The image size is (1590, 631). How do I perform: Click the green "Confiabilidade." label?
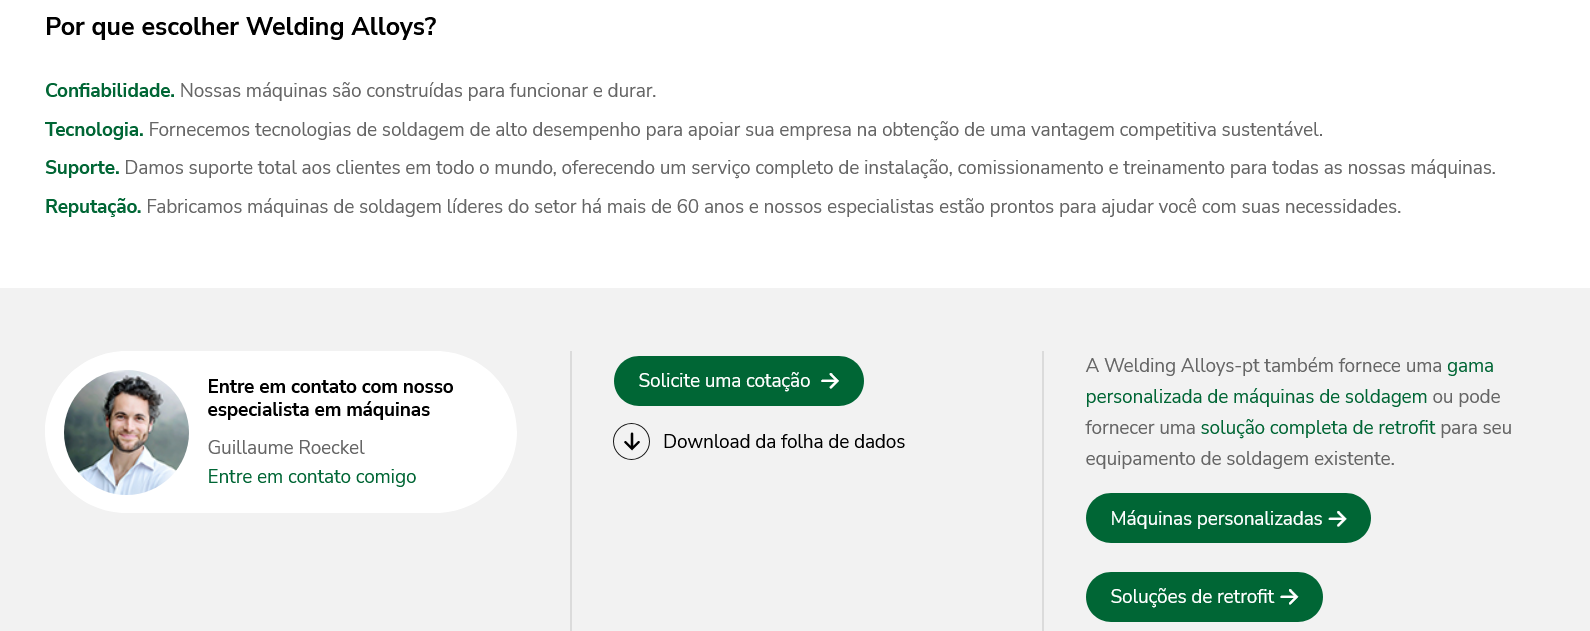pos(110,91)
